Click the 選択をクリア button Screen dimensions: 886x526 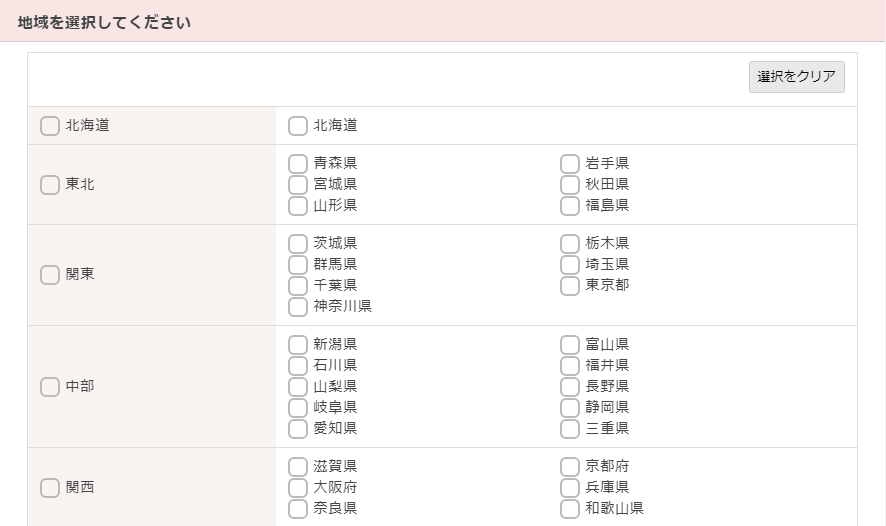point(797,77)
